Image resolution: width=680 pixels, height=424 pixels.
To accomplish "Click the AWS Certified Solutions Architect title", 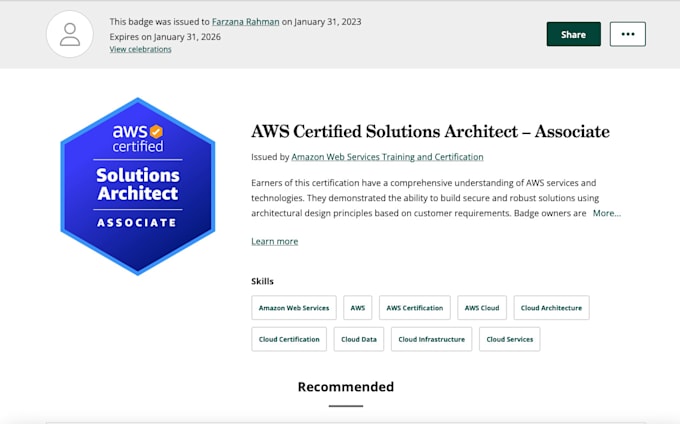I will 430,132.
